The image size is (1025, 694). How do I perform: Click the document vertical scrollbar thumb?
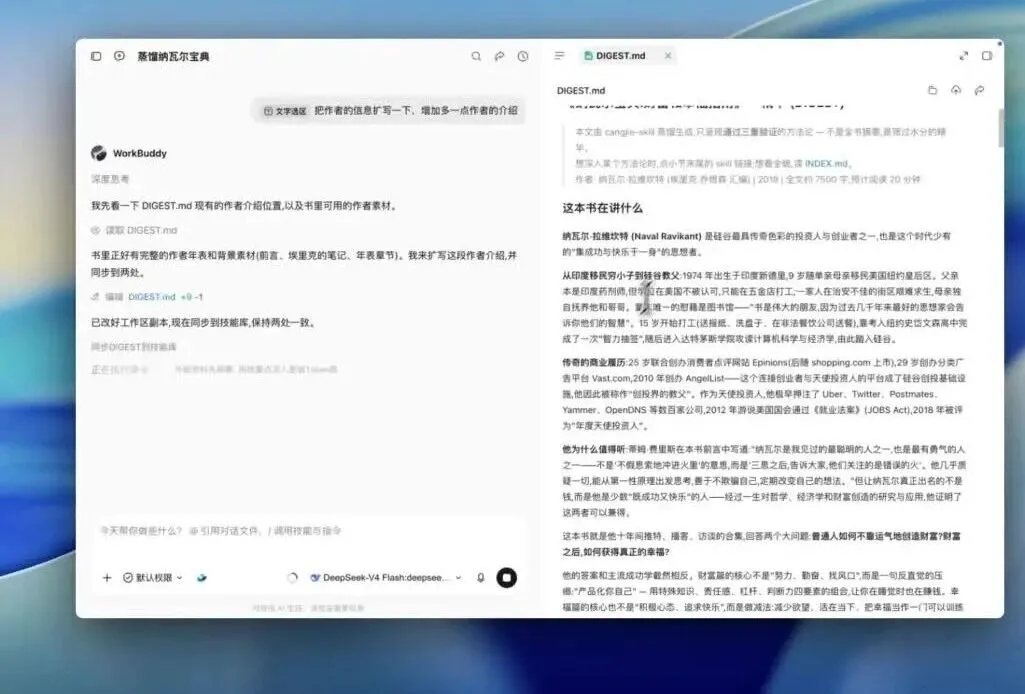click(x=1000, y=128)
